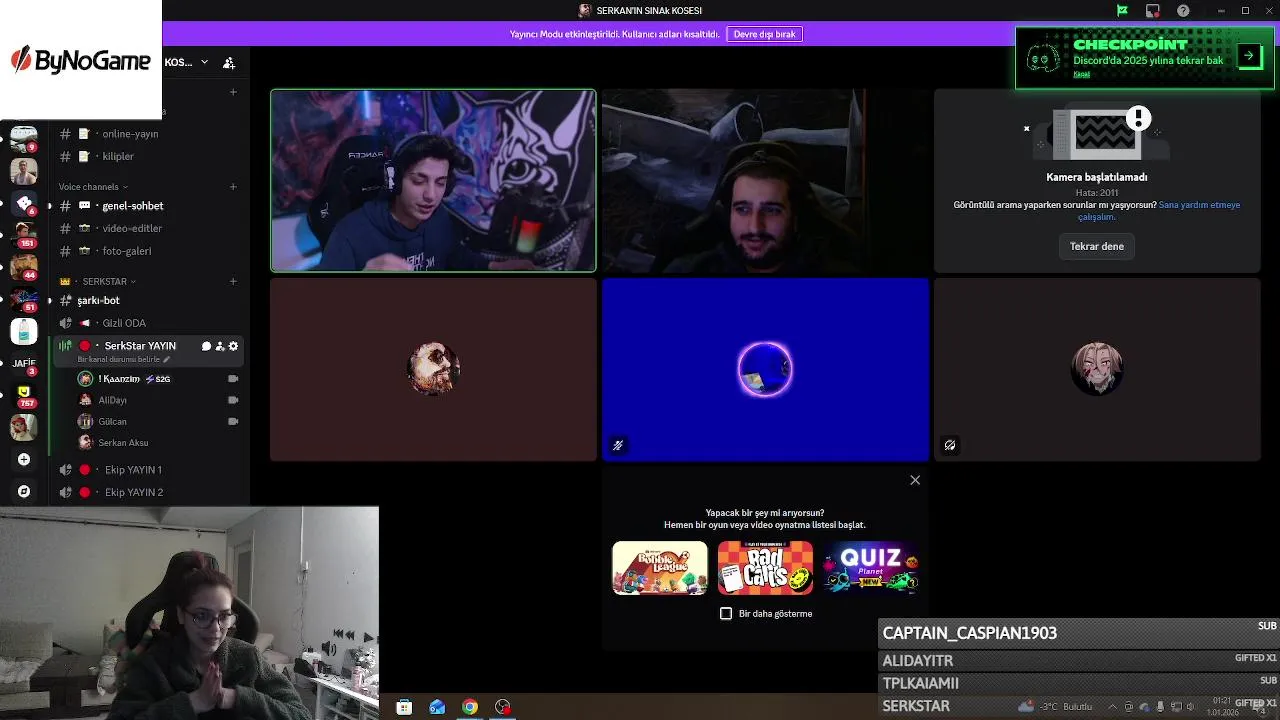This screenshot has width=1280, height=720.
Task: Open the klipler channel
Action: tap(149, 157)
